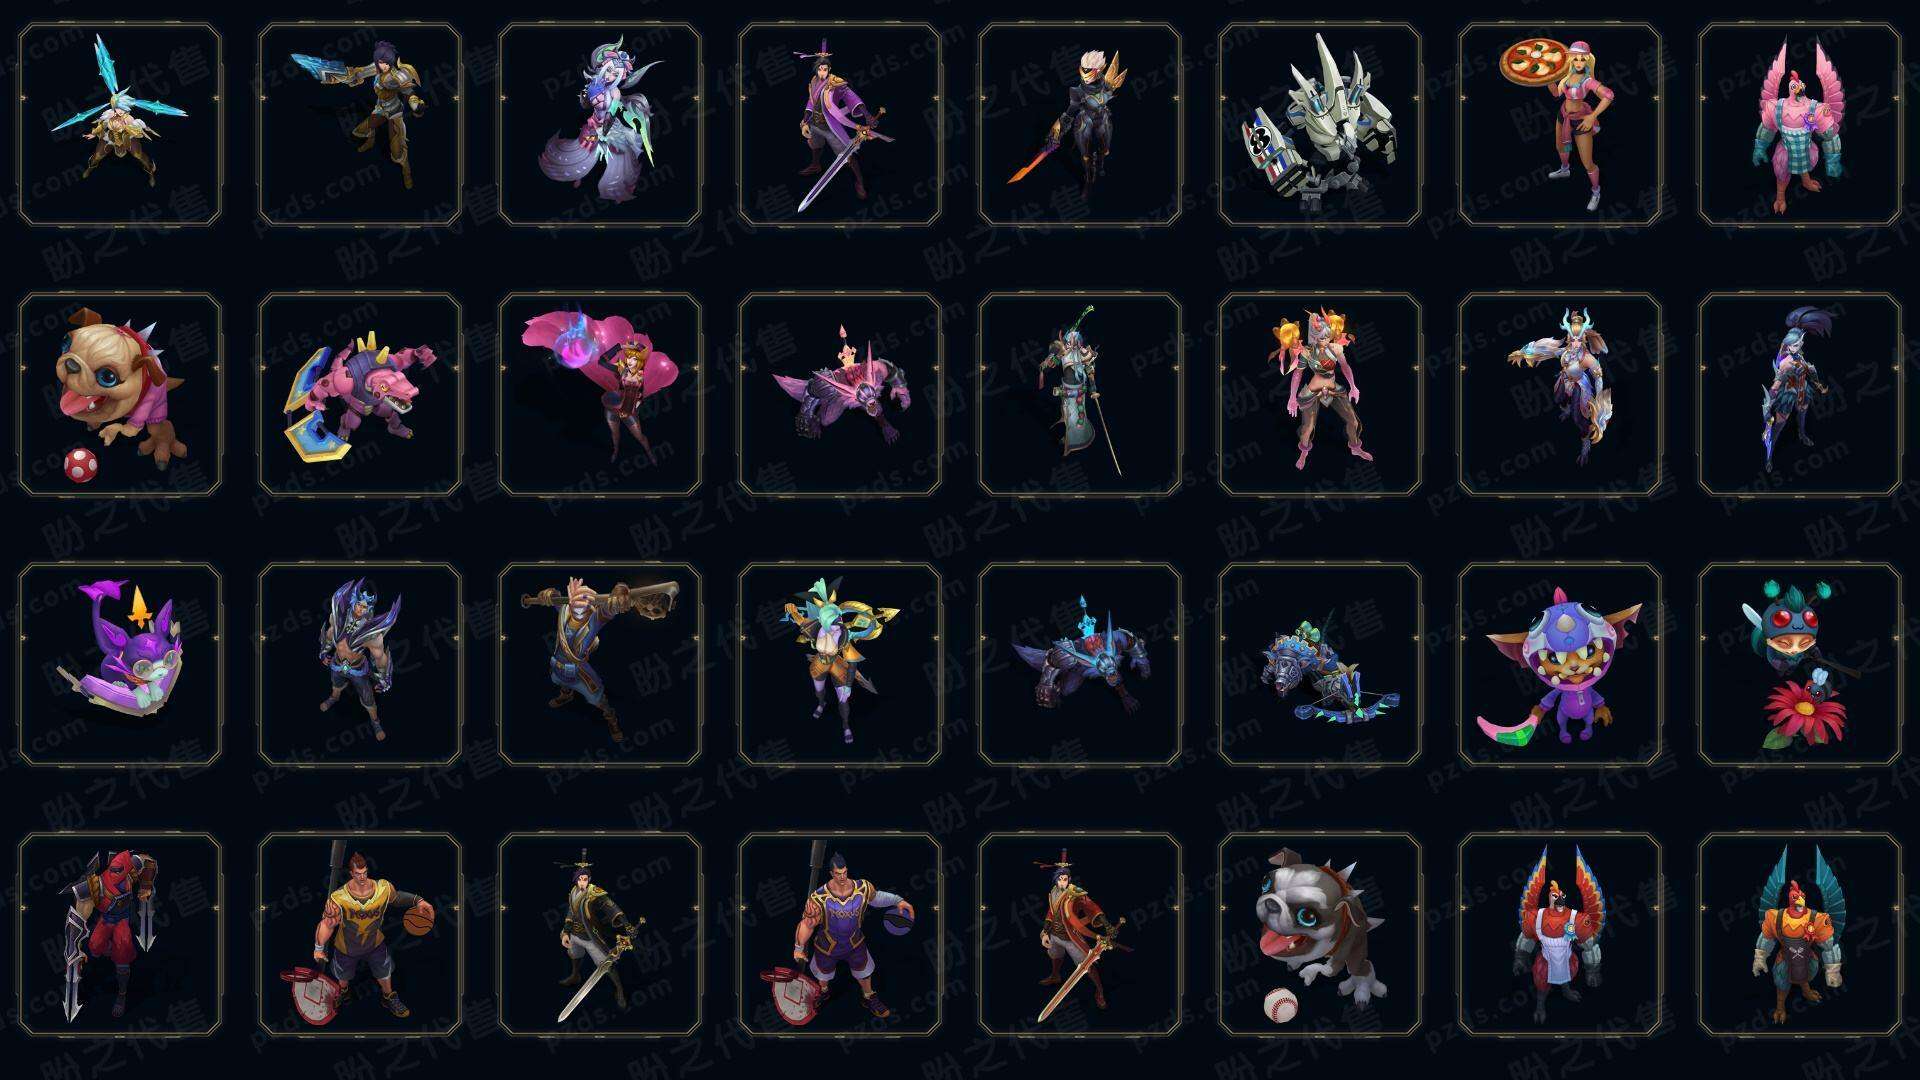Image resolution: width=1920 pixels, height=1080 pixels.
Task: Select the red robed swordsman skin
Action: 1080,935
